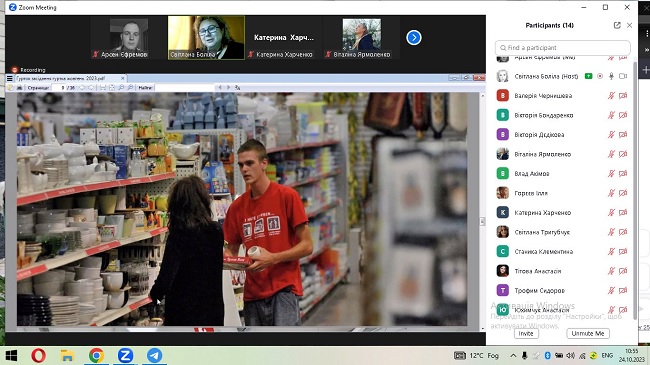Click the Invite button

526,333
